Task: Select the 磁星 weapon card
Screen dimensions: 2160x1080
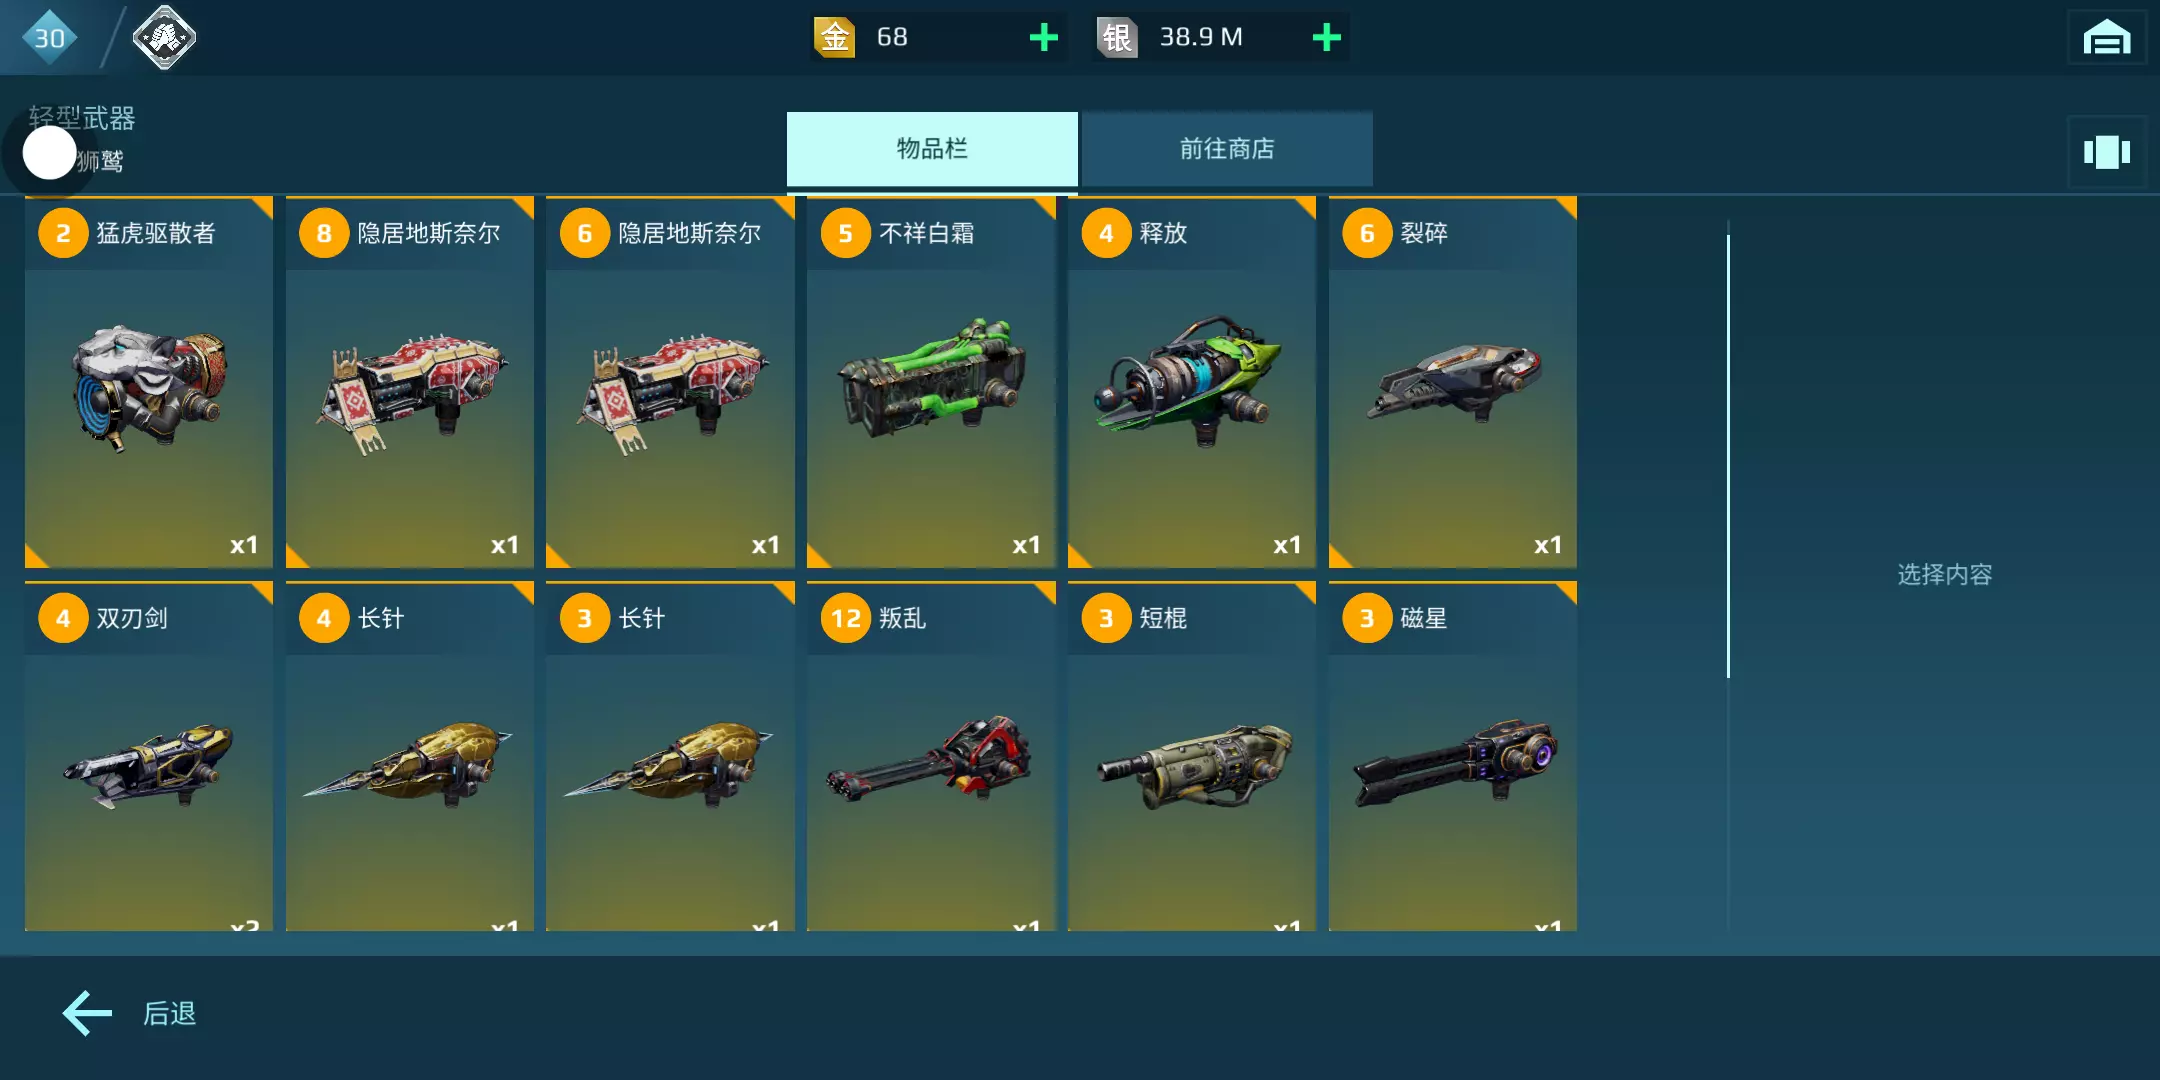Action: (x=1453, y=756)
